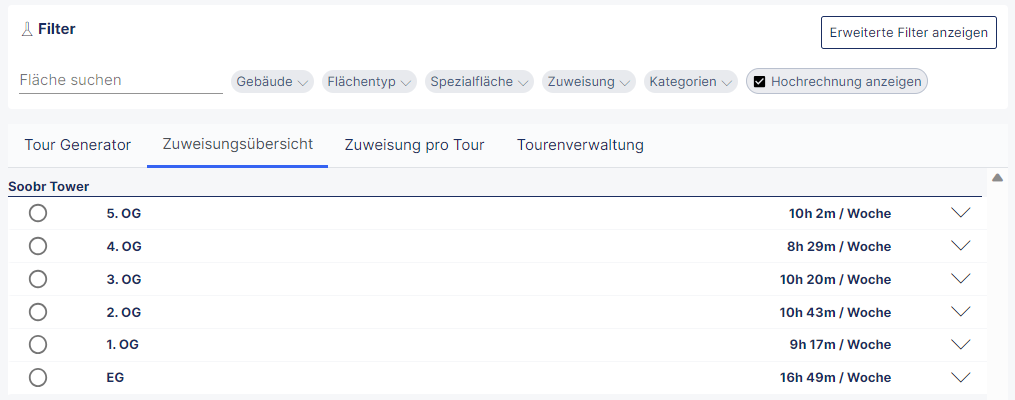
Task: Open the Kategorien filter dropdown
Action: (x=691, y=82)
